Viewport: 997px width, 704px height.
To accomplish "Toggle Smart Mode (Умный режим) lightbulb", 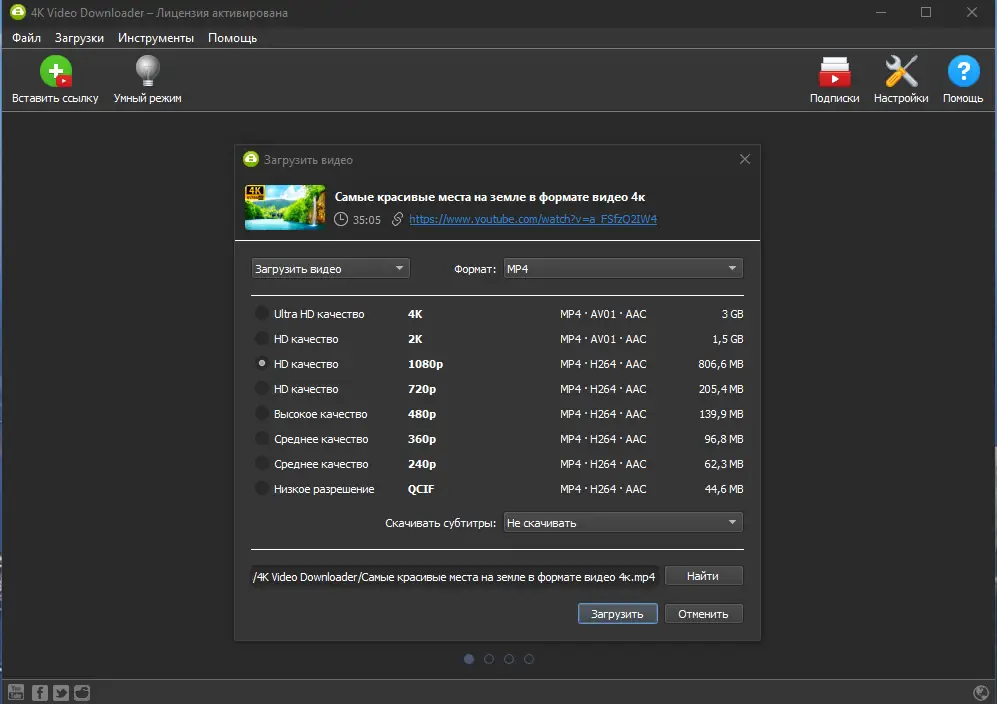I will pos(148,71).
